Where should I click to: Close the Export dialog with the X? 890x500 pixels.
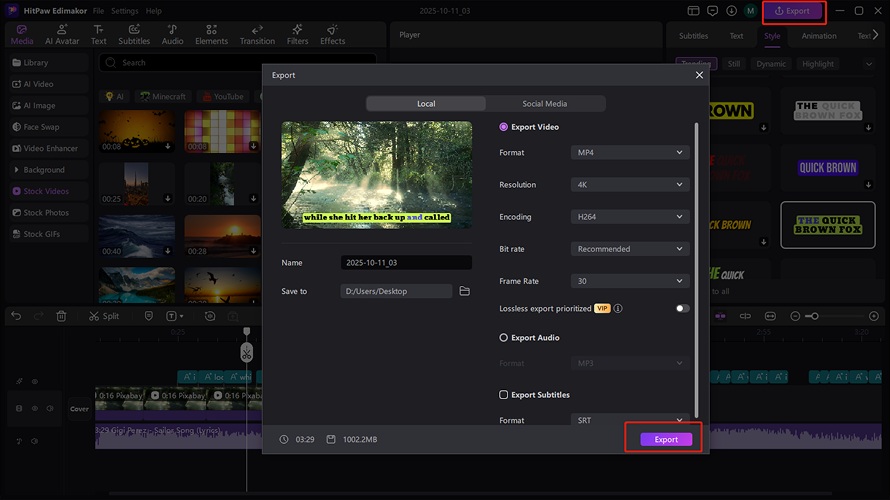699,75
